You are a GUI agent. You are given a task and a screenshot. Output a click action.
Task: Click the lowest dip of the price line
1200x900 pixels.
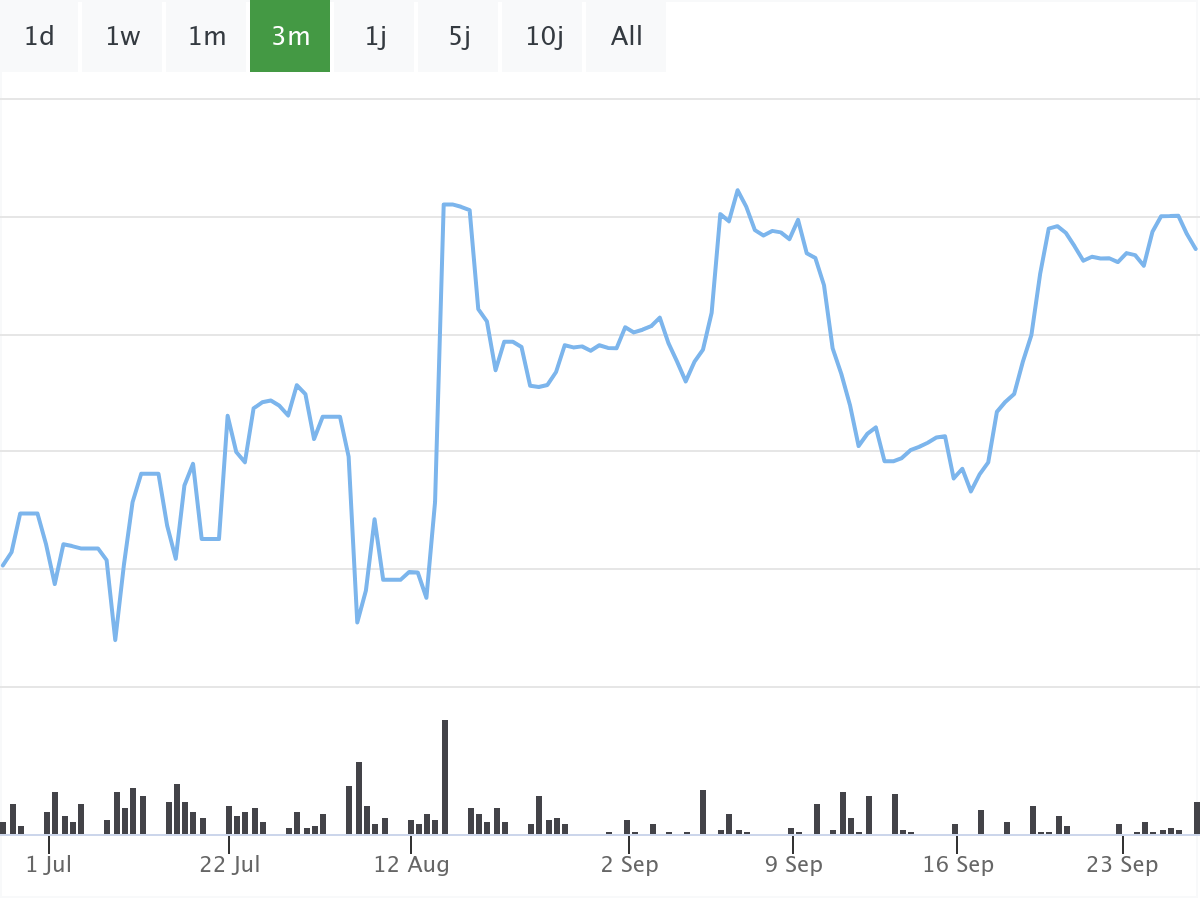click(x=115, y=639)
